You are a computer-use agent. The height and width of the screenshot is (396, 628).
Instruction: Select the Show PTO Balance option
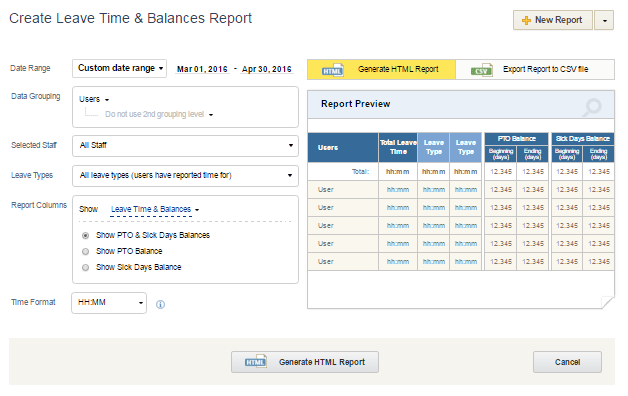coord(85,251)
